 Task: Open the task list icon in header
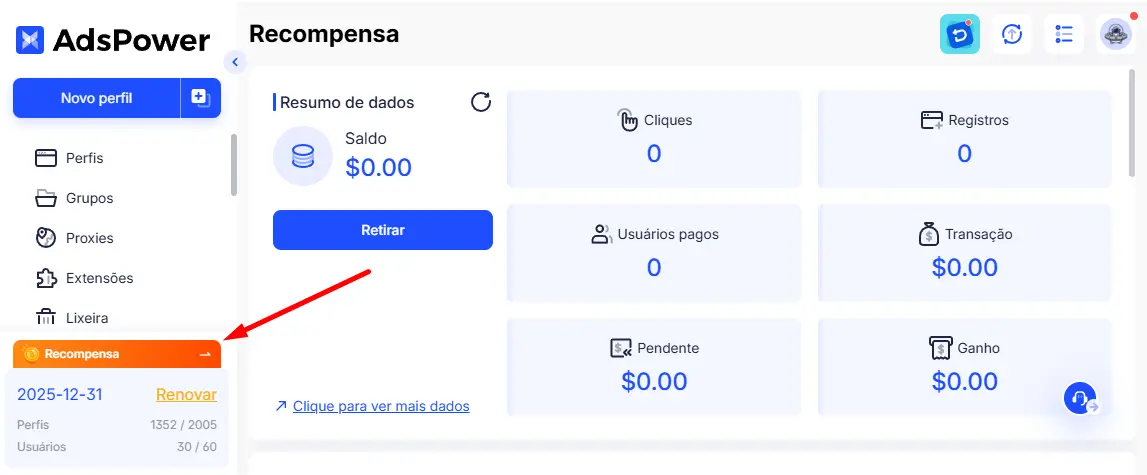1064,34
